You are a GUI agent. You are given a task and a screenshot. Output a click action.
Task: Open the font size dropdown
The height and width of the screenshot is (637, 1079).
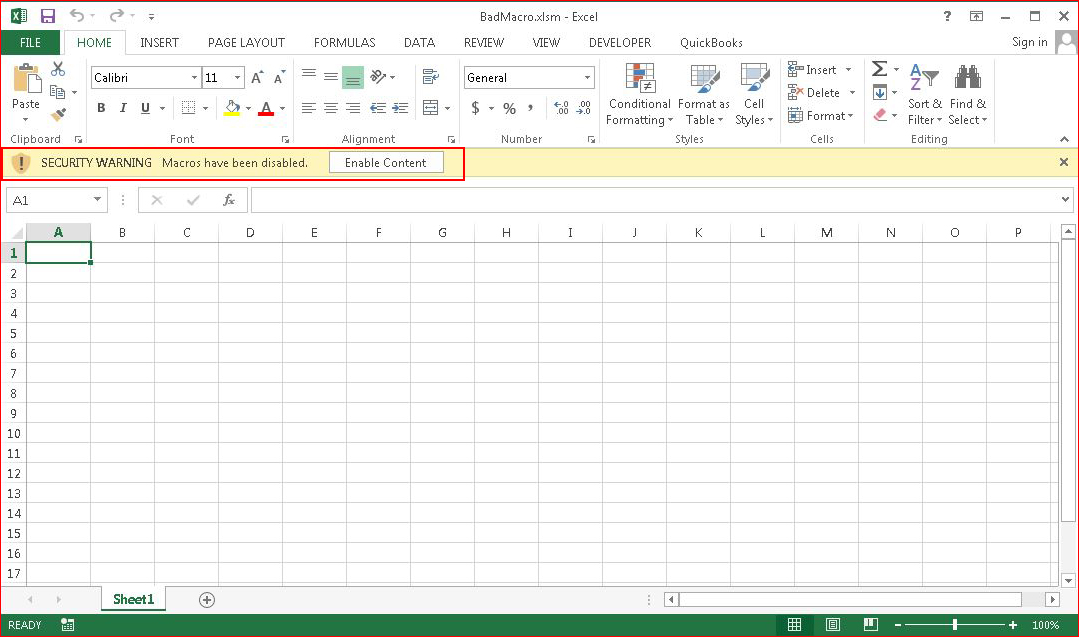point(237,78)
